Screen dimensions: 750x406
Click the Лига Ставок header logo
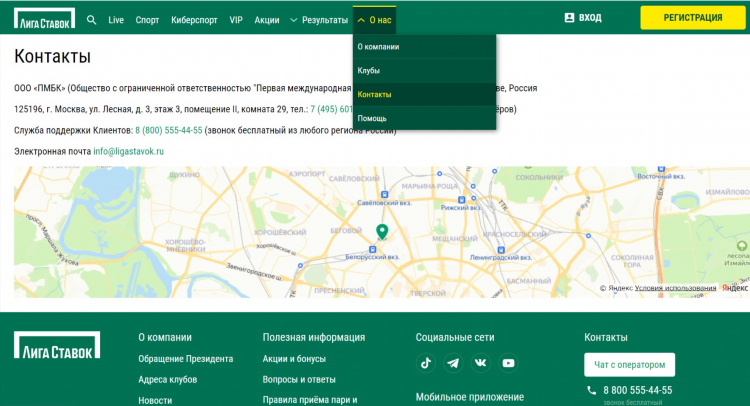tap(44, 18)
